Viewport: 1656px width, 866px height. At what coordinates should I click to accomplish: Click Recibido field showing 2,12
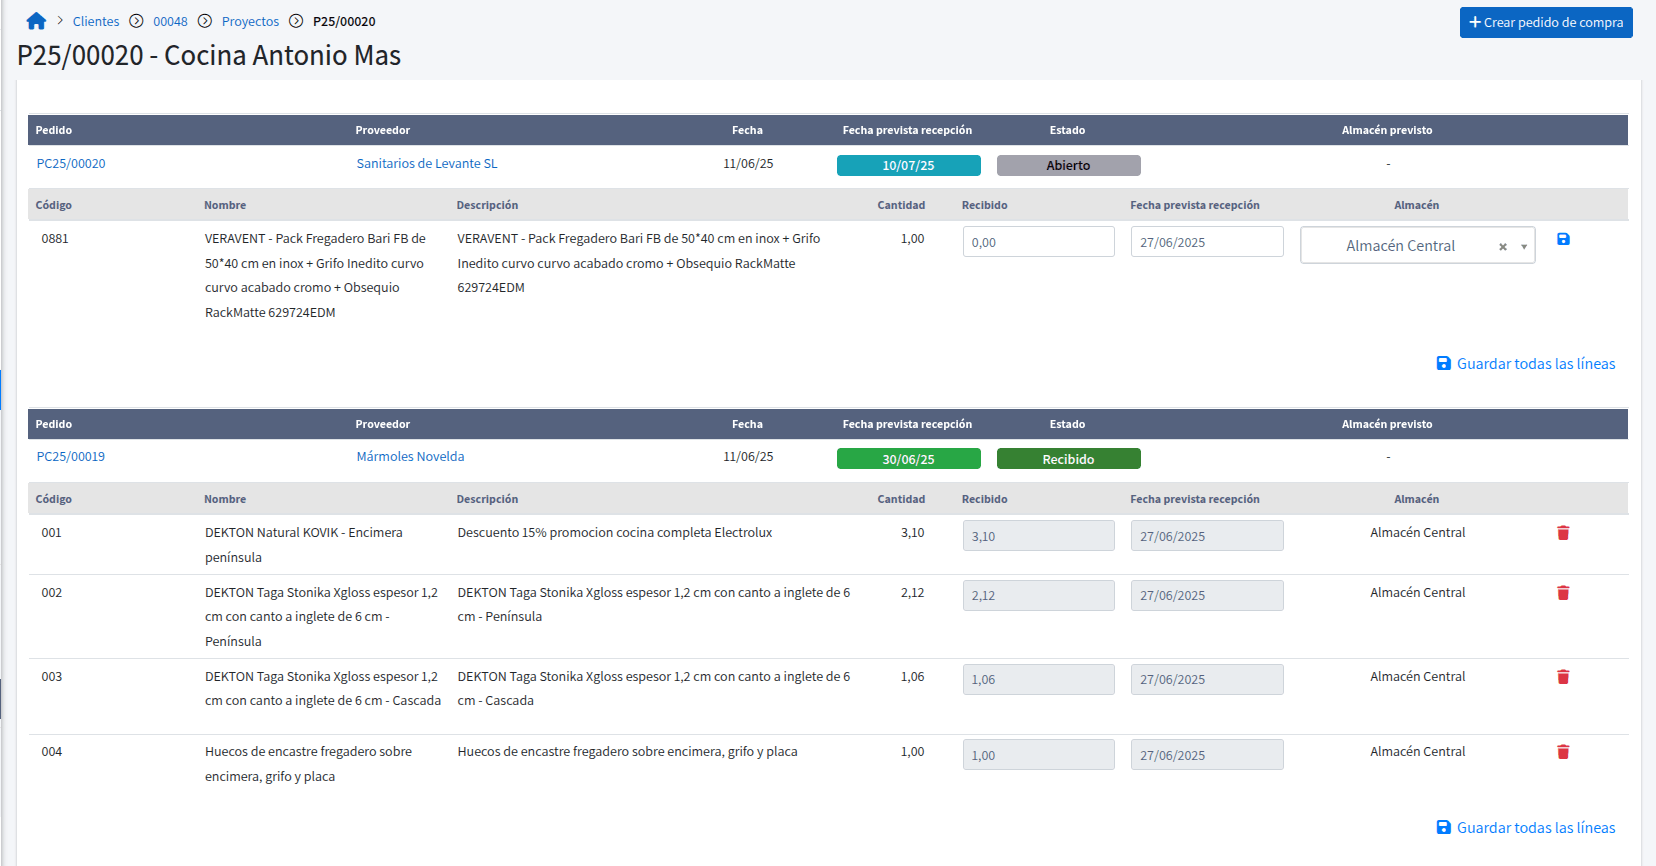1039,595
